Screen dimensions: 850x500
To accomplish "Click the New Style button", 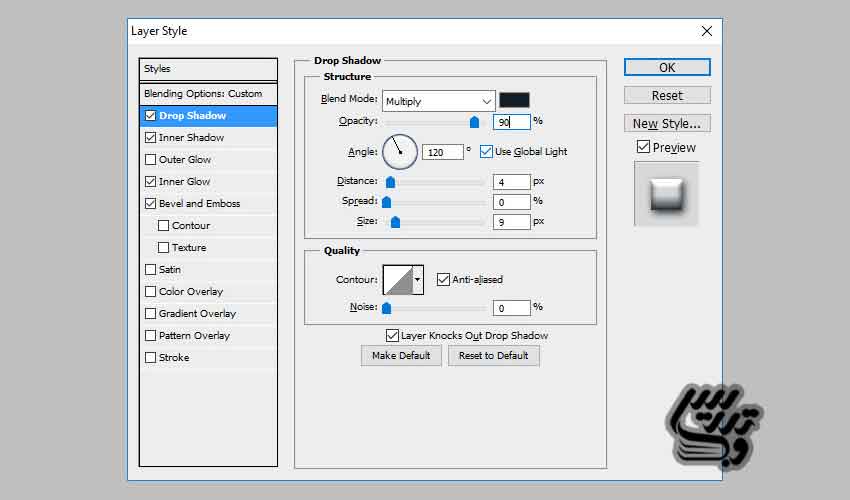I will (x=667, y=123).
